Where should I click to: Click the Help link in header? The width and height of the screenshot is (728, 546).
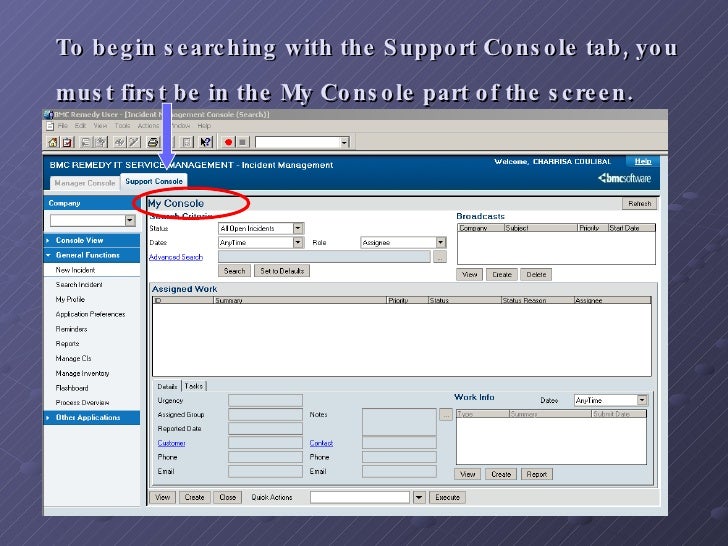tap(643, 161)
